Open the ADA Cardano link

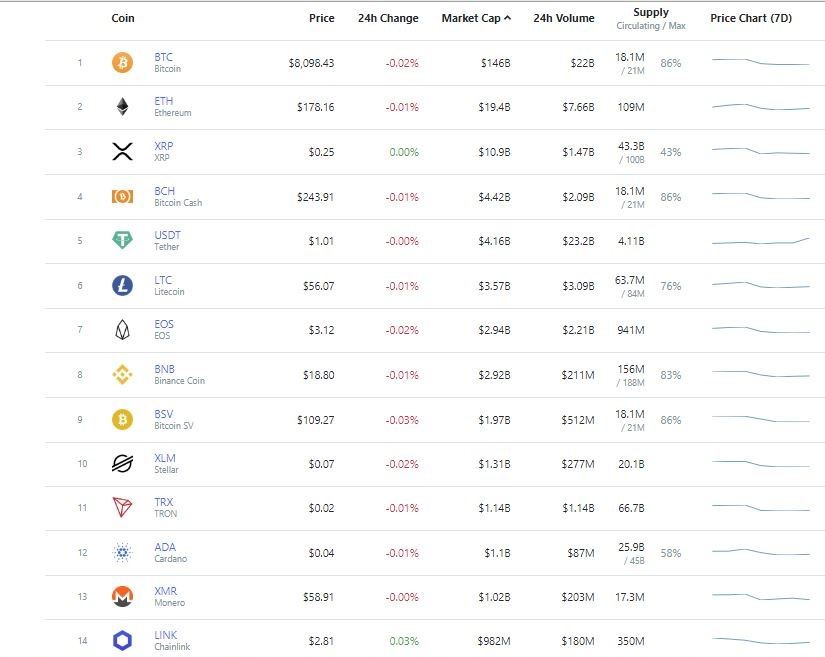(x=165, y=547)
